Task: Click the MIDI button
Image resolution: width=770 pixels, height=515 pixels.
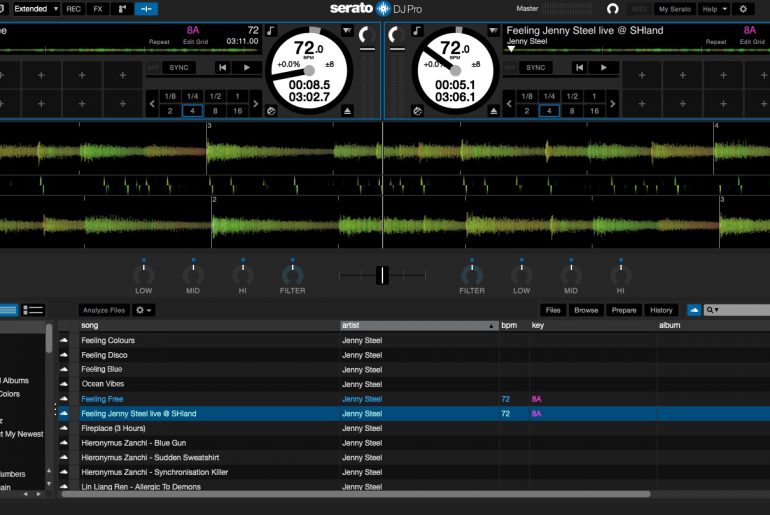Action: click(x=639, y=9)
